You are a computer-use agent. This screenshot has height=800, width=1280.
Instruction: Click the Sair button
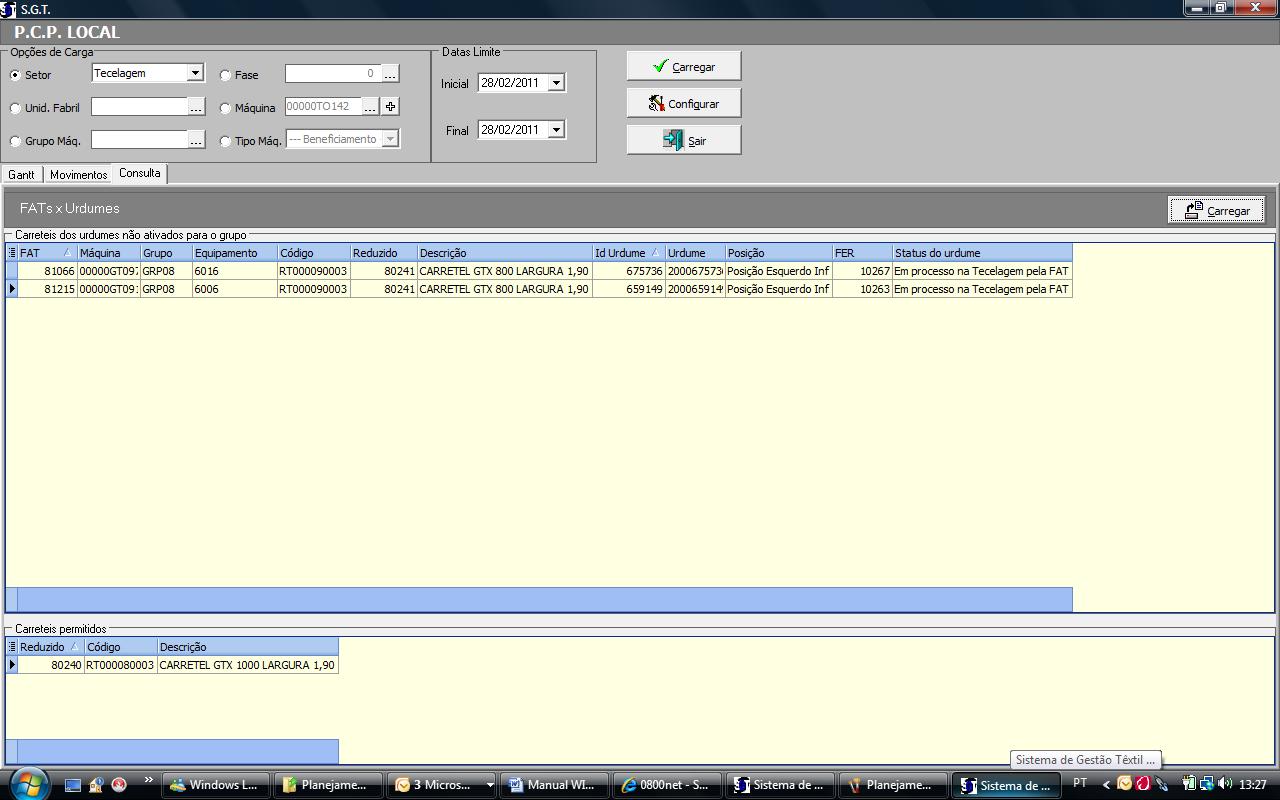pos(684,141)
